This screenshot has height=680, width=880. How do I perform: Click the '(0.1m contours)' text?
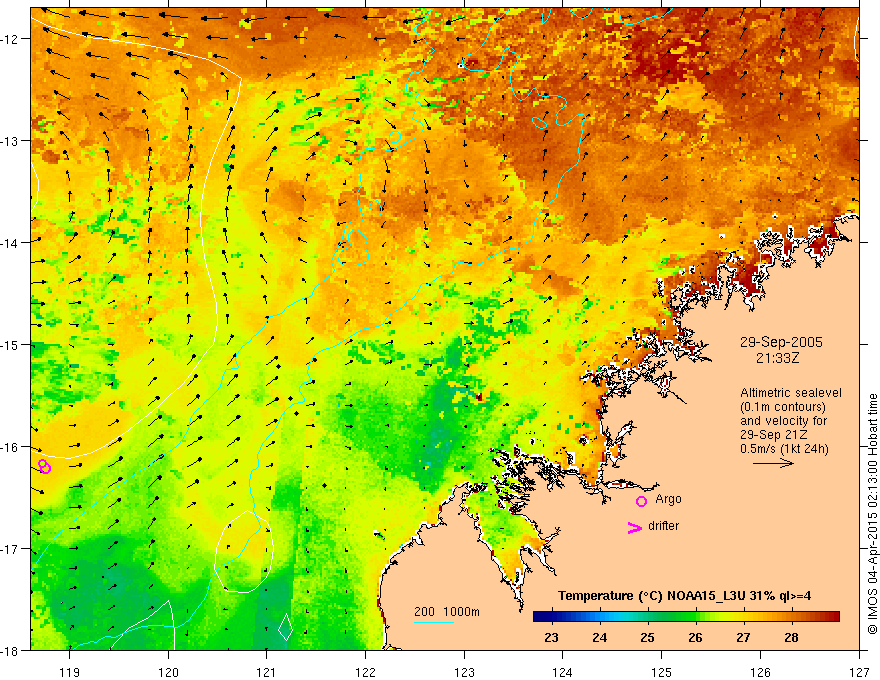[x=783, y=407]
